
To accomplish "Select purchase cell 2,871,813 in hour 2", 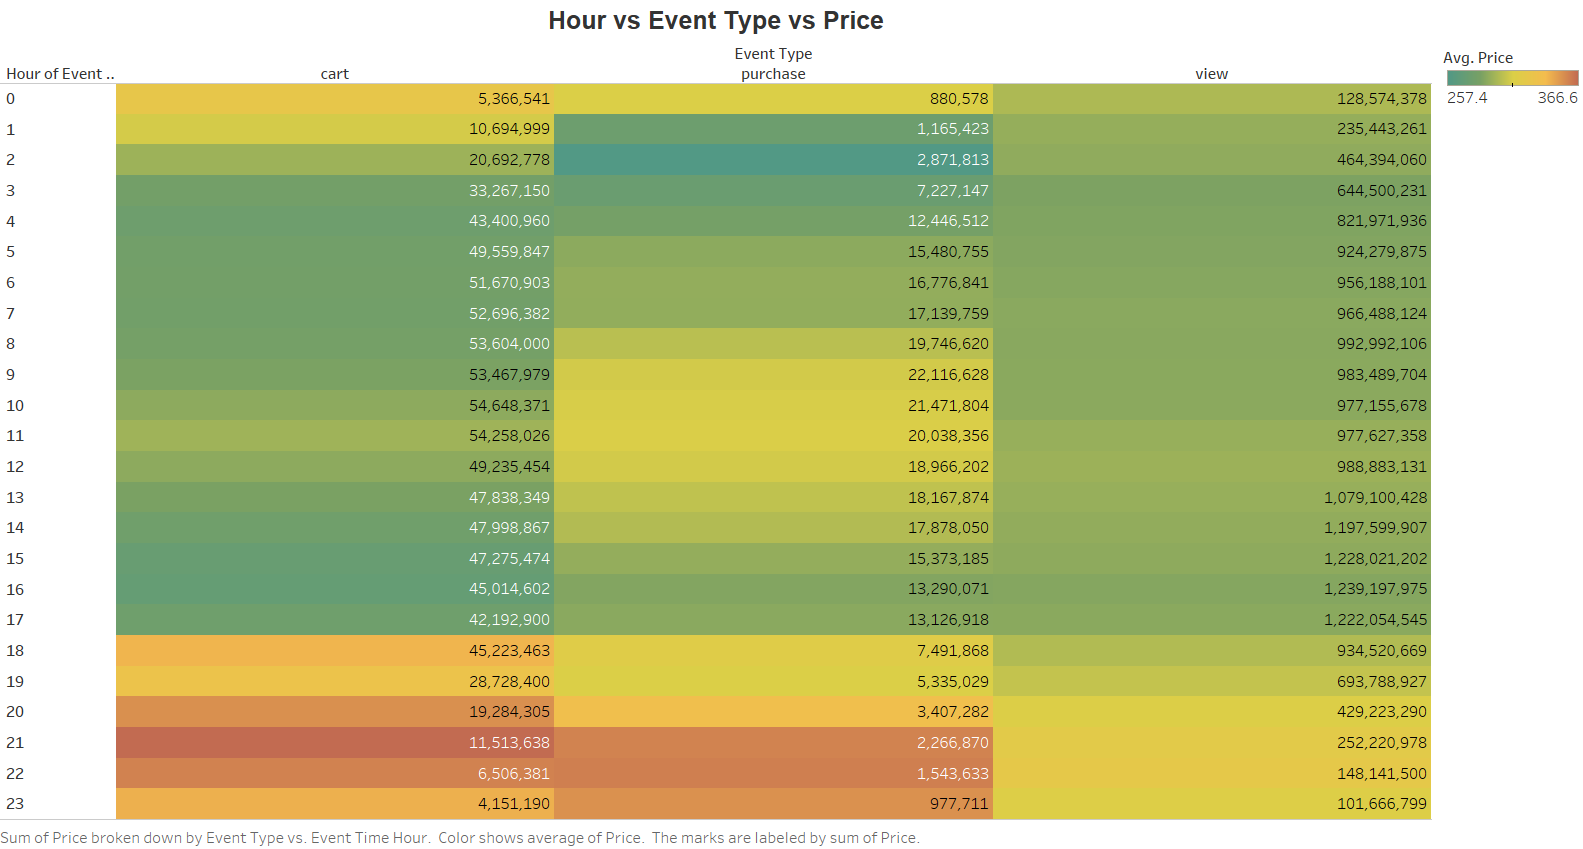I will click(x=773, y=160).
